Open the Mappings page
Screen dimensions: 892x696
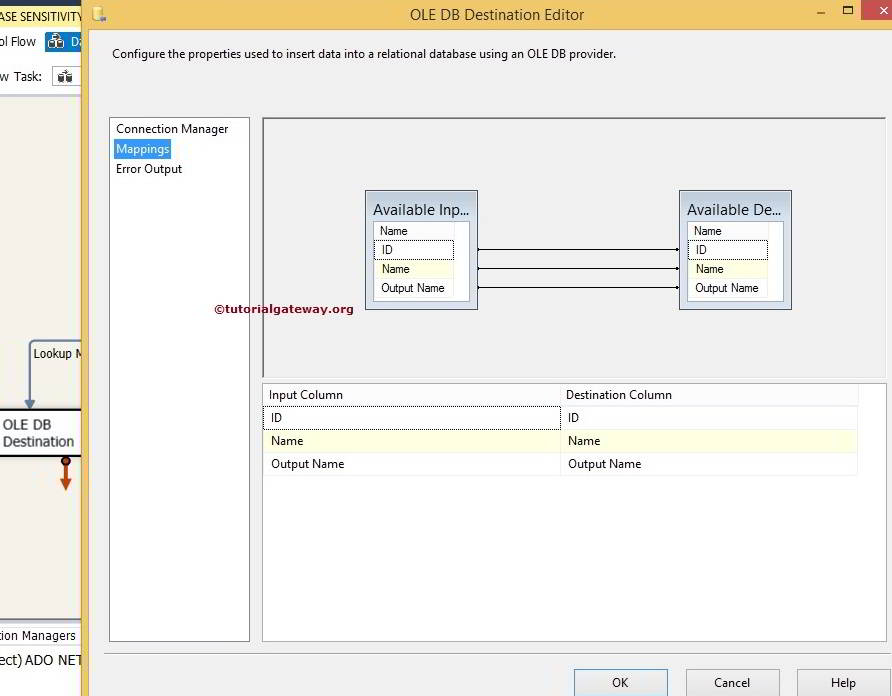click(x=142, y=149)
